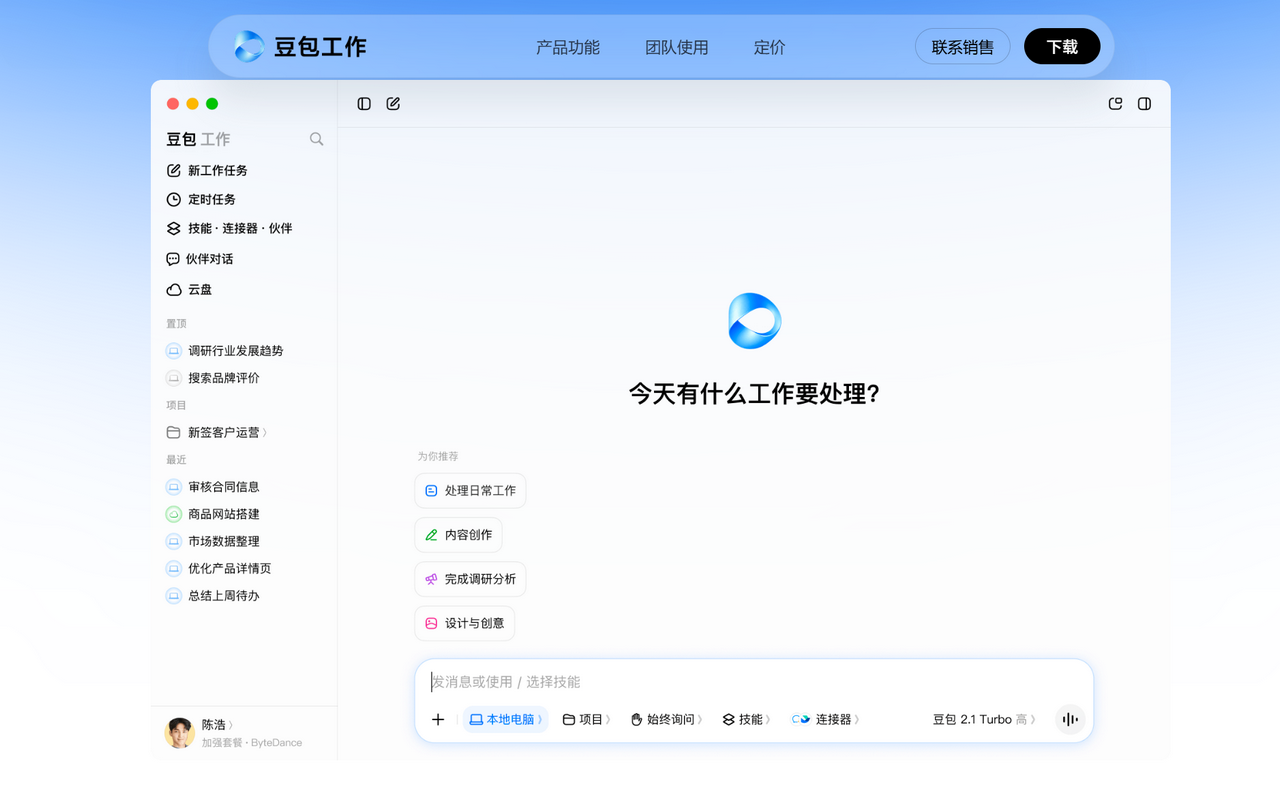Click the macOS green fullscreen button

(x=212, y=104)
